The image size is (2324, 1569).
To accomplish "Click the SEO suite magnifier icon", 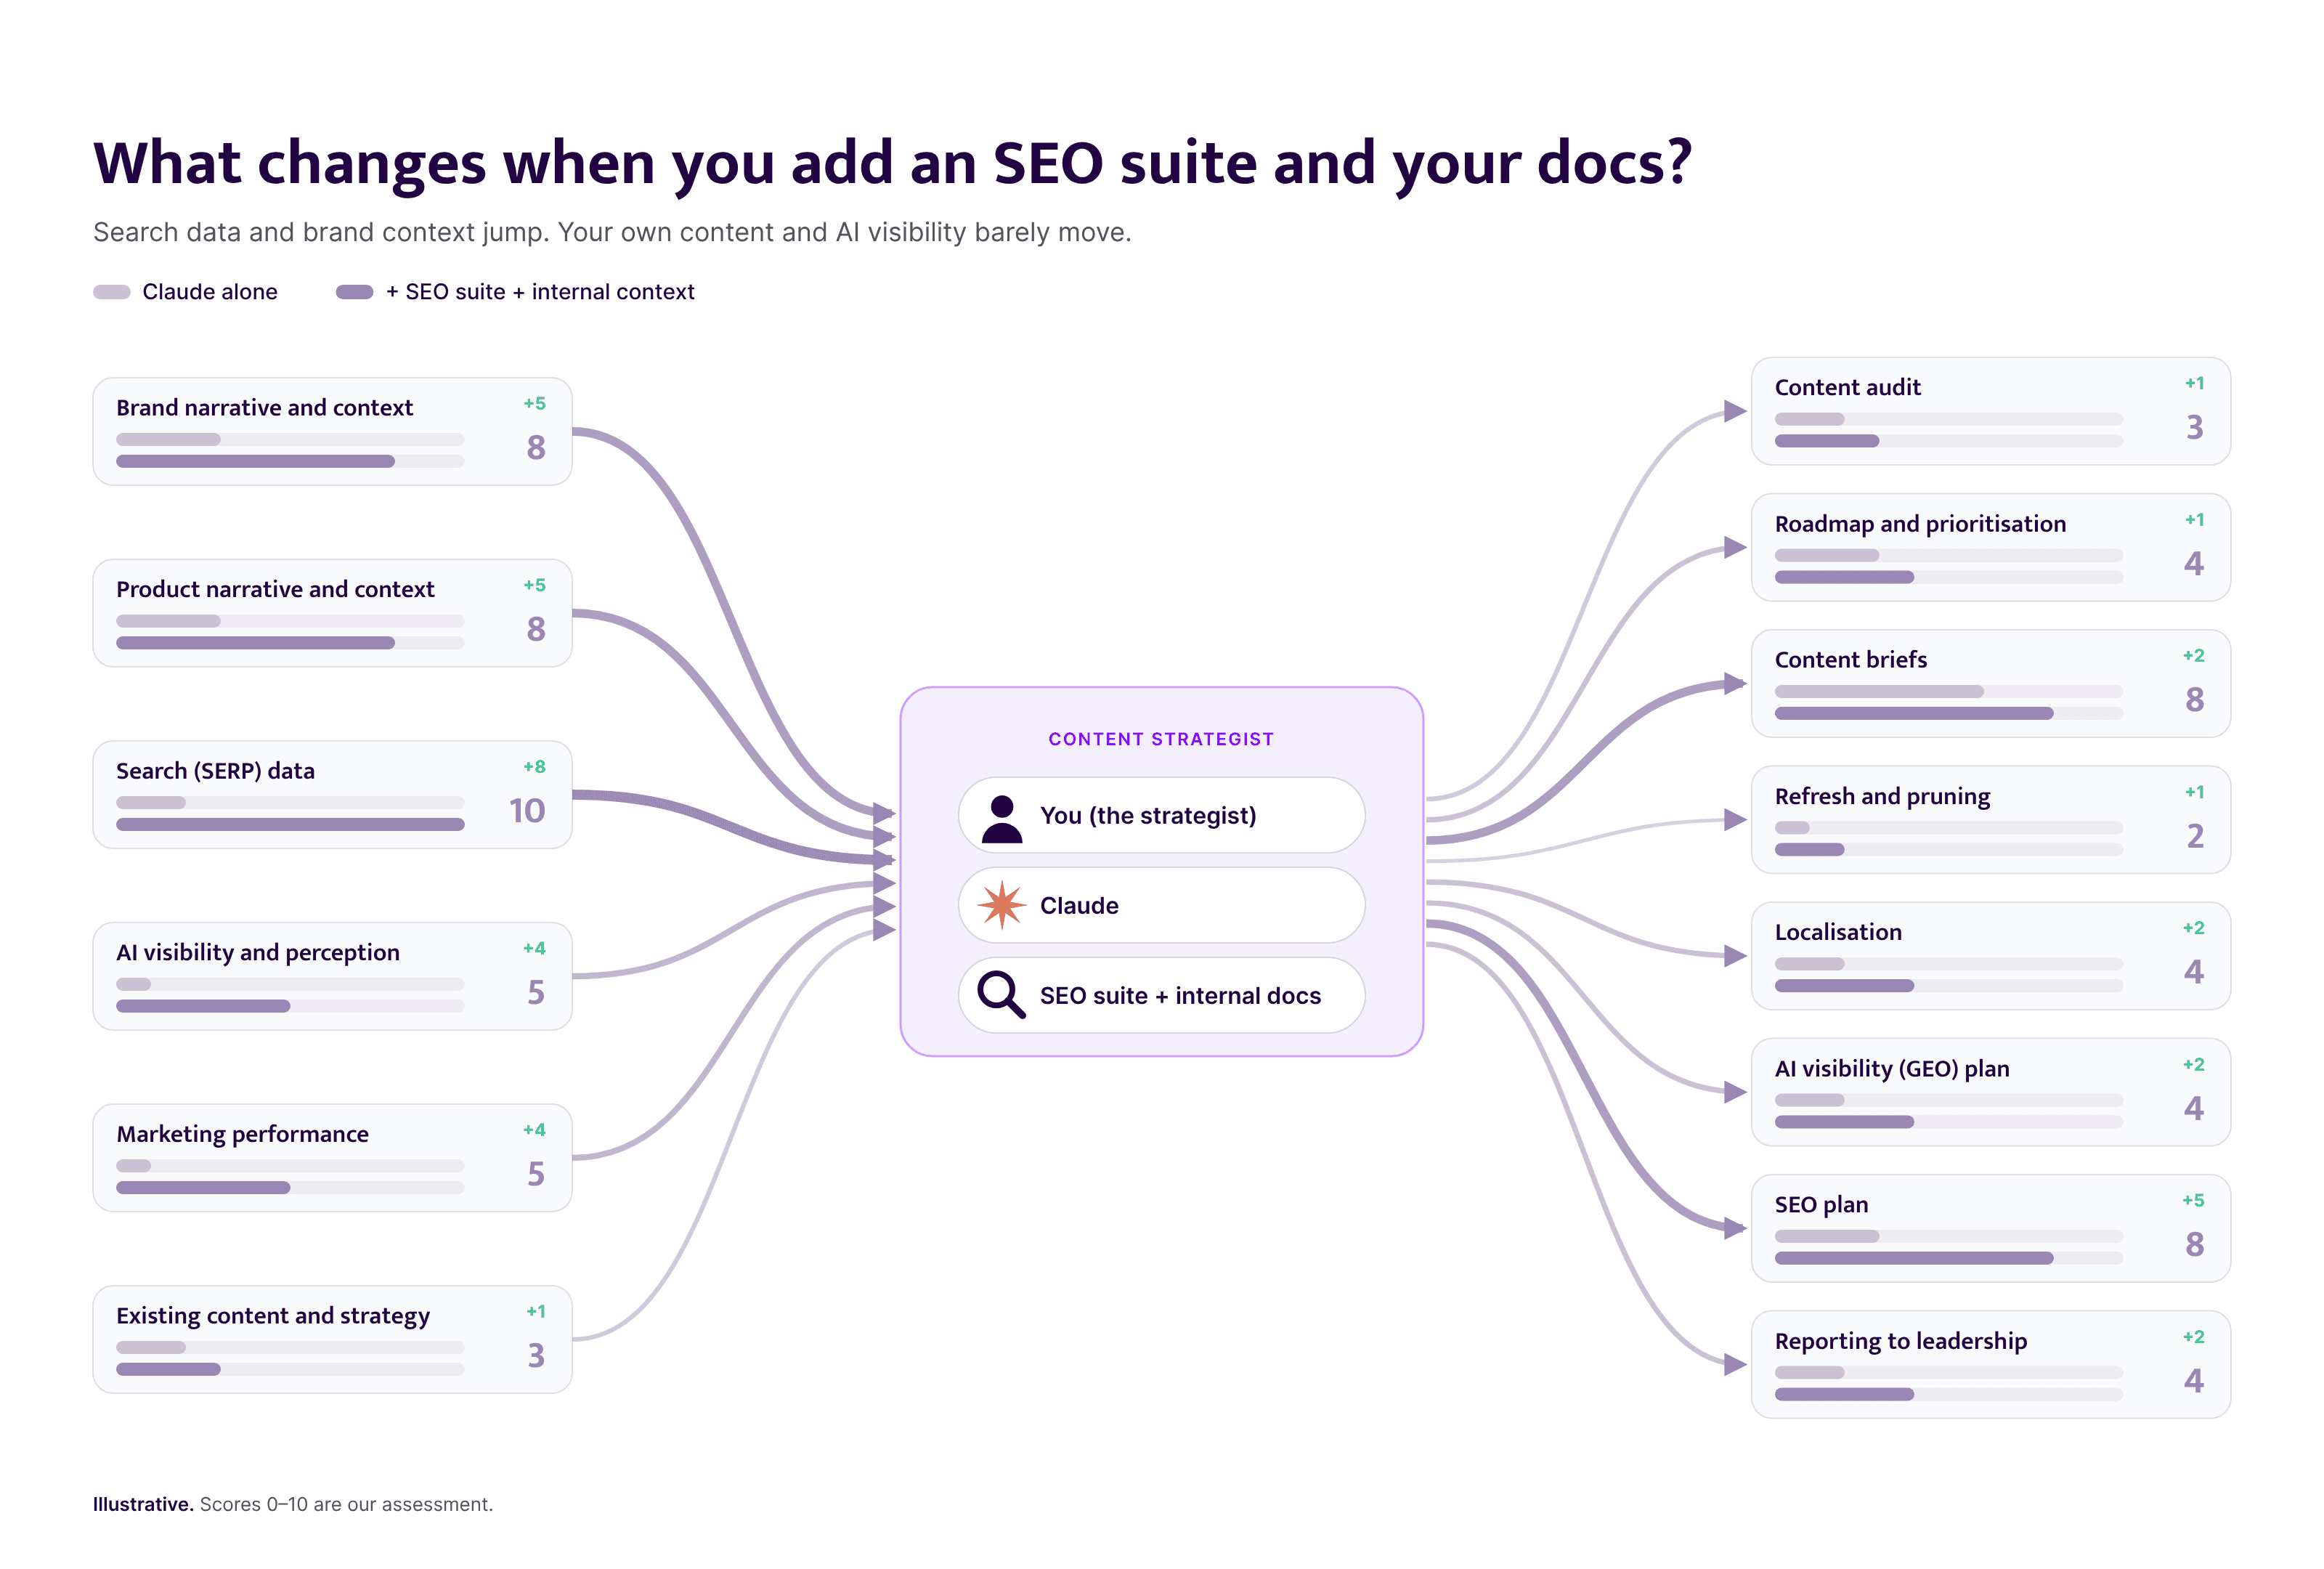I will coord(1001,995).
